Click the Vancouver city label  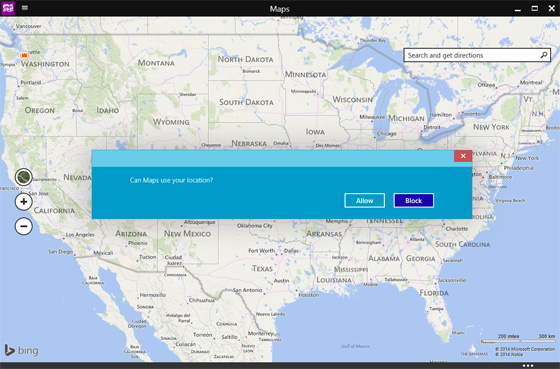[29, 26]
